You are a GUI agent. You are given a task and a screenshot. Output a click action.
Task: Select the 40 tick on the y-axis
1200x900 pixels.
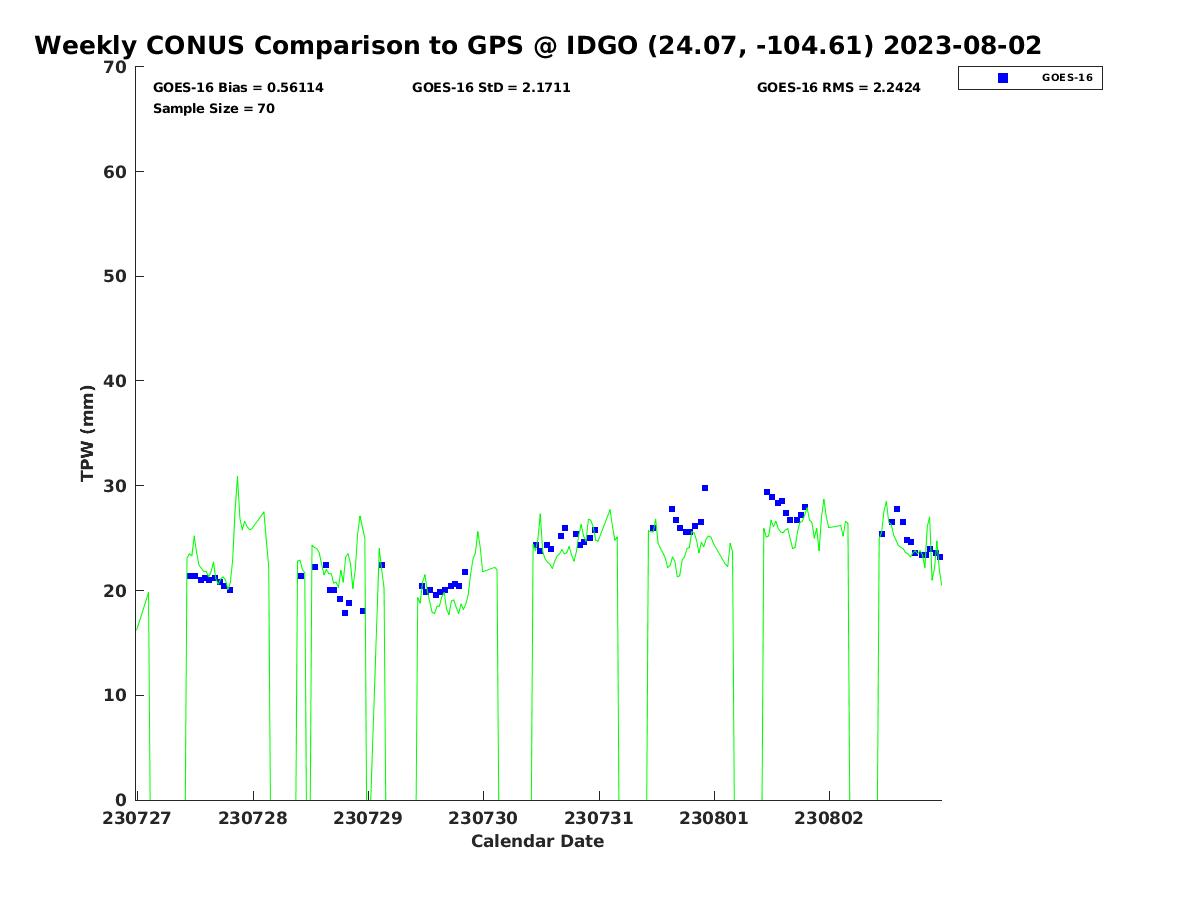[x=116, y=381]
